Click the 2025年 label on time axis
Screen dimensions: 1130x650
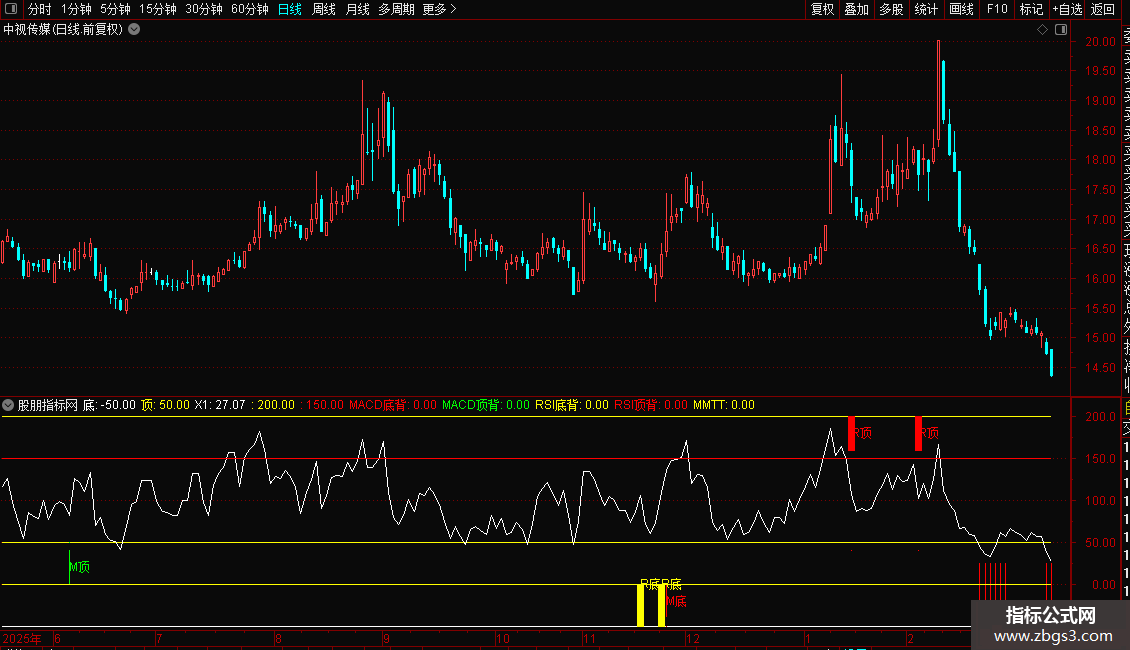22,639
